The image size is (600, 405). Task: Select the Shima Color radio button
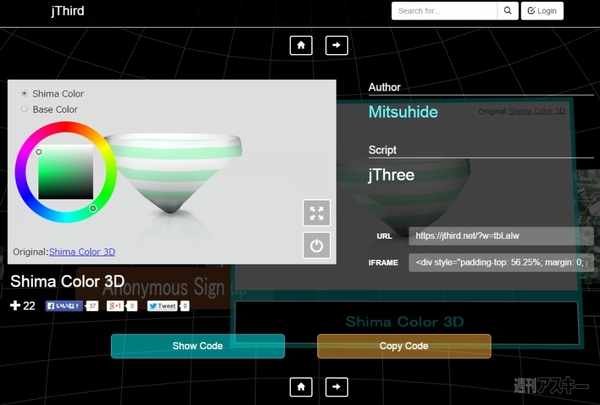coord(24,93)
